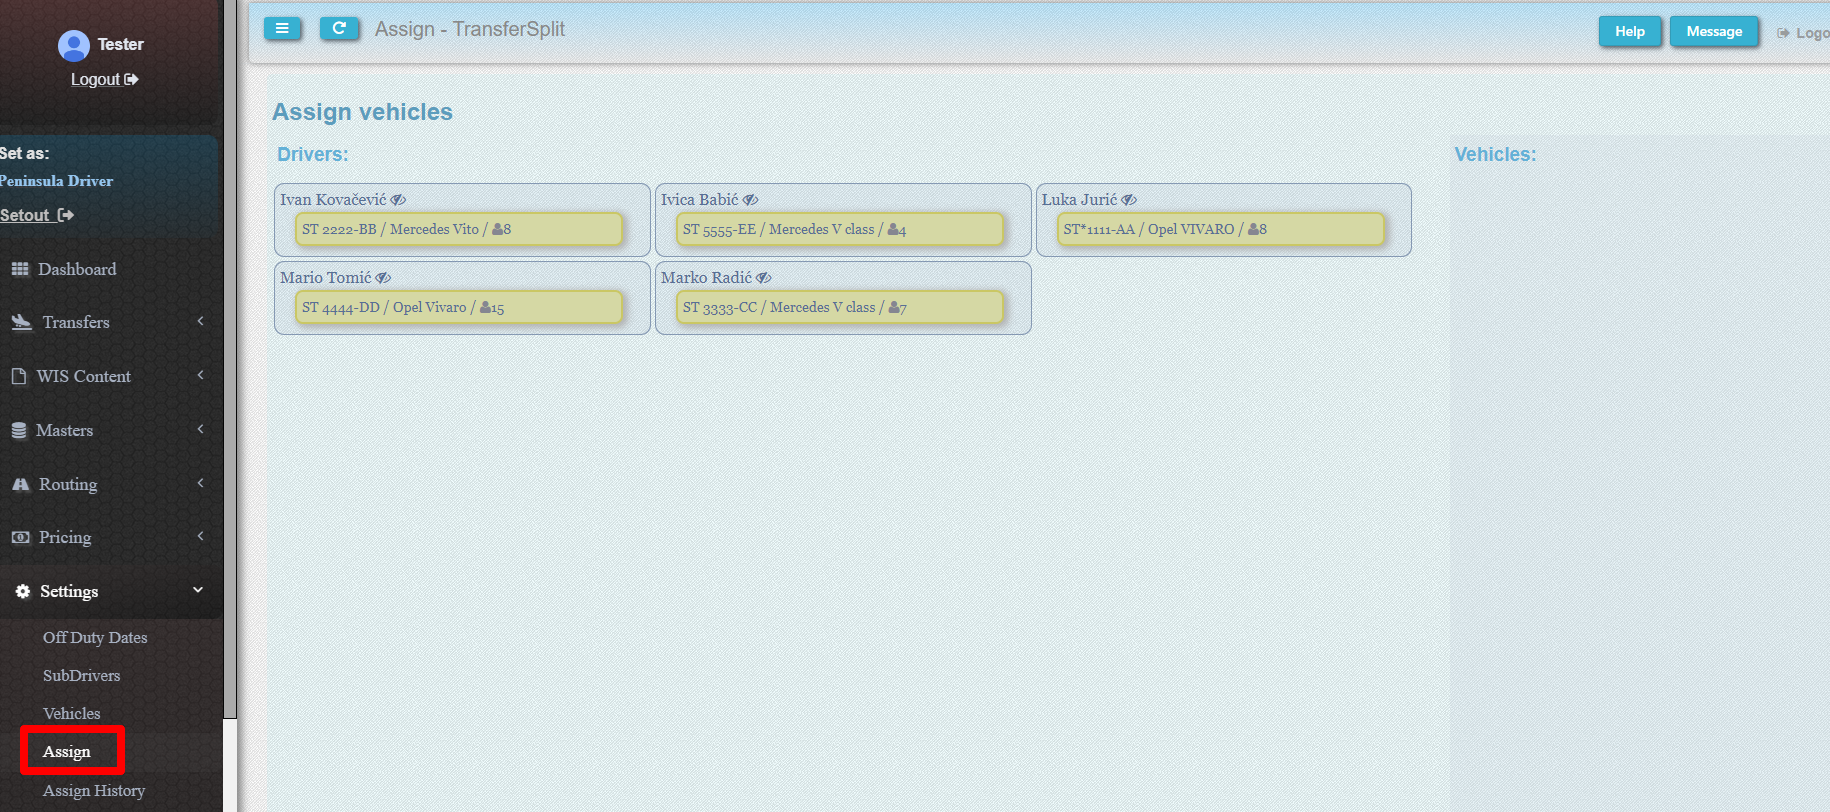This screenshot has width=1830, height=812.
Task: Click the refresh icon button
Action: [x=339, y=29]
